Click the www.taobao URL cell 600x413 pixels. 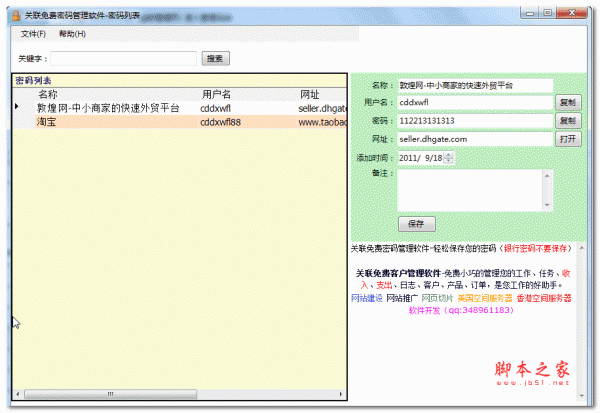pyautogui.click(x=322, y=122)
